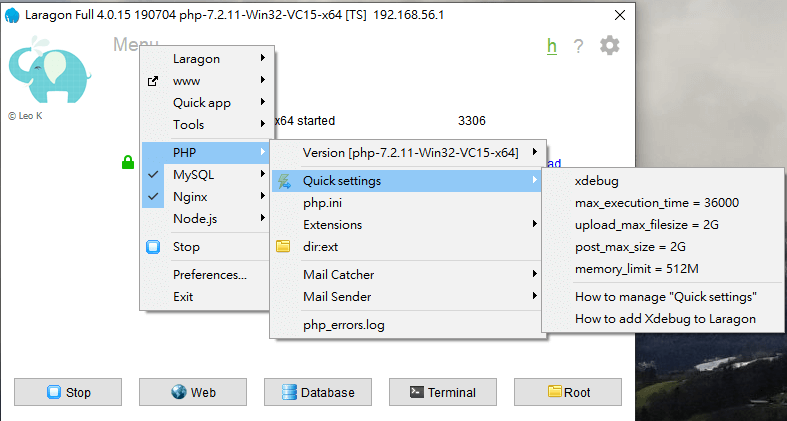Expand the Mail Catcher submenu arrow
Viewport: 787px width, 421px height.
535,274
